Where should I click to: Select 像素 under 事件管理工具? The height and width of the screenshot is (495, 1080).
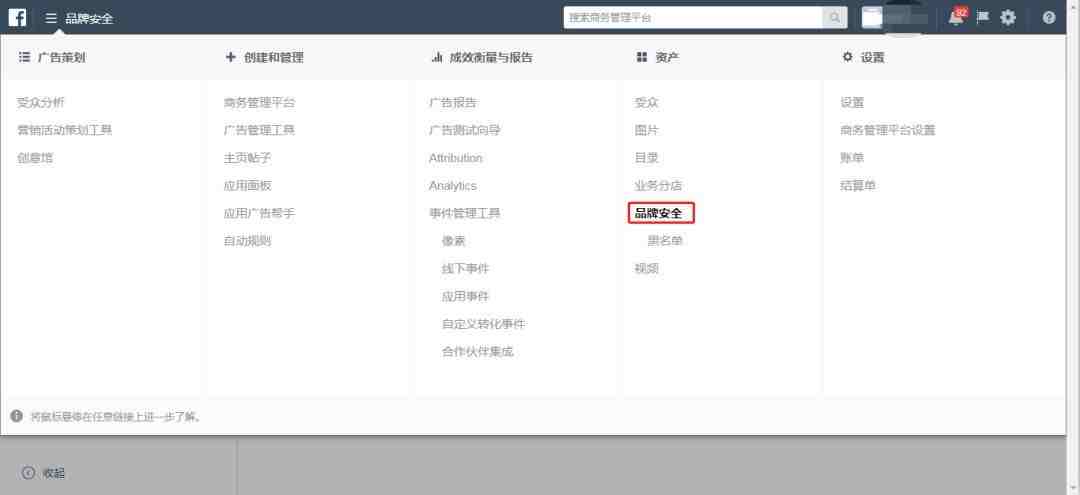point(453,241)
